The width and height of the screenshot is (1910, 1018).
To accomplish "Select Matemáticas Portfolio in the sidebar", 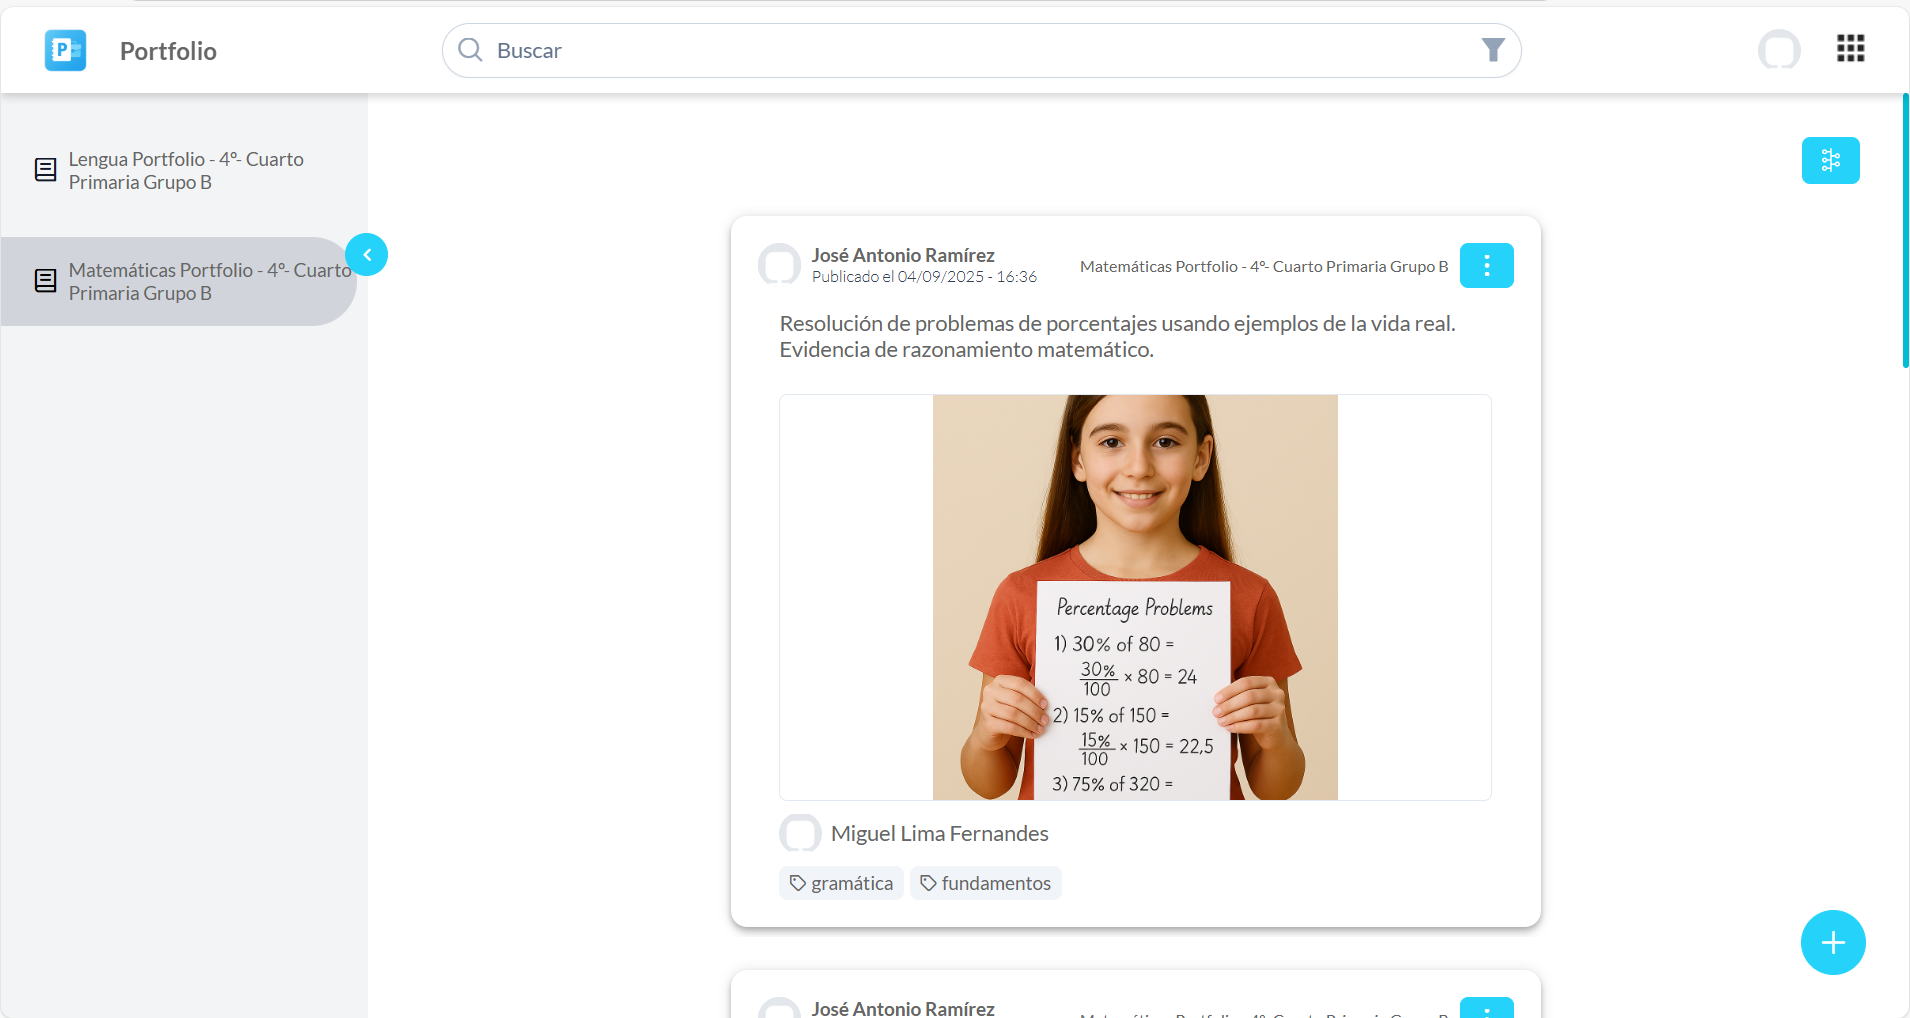I will point(185,282).
